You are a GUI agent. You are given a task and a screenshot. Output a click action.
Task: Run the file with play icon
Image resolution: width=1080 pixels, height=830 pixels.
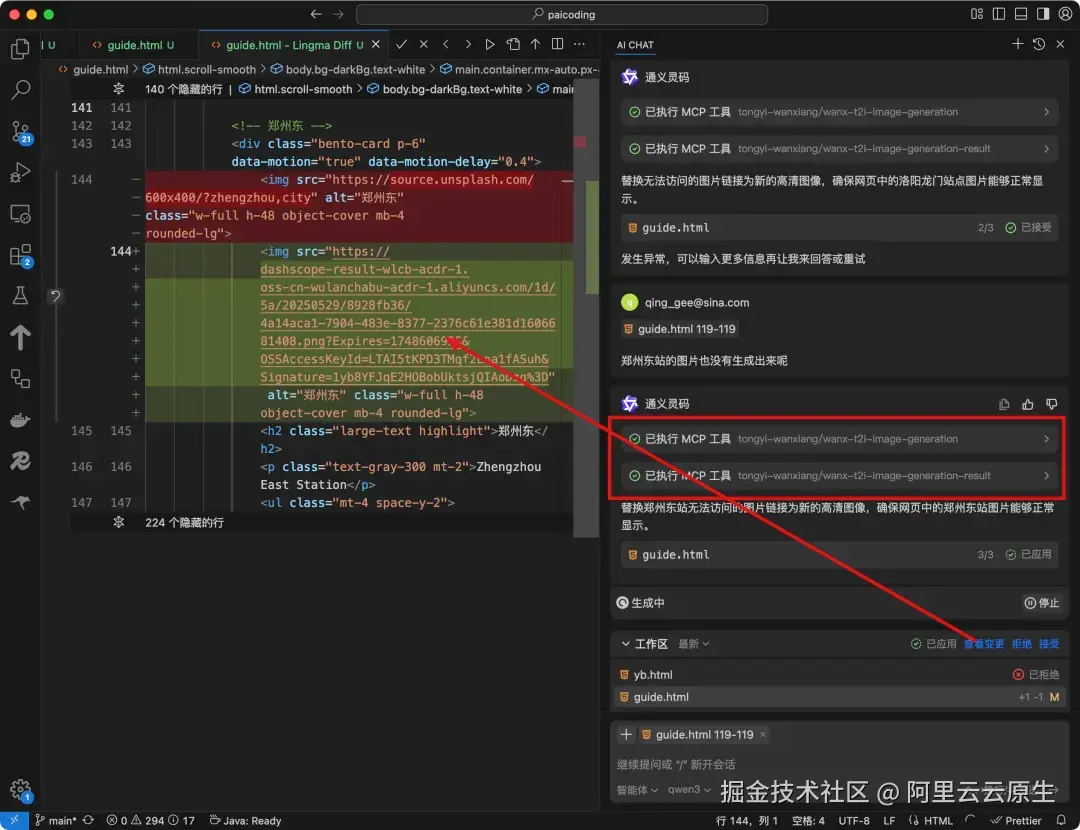click(x=490, y=44)
